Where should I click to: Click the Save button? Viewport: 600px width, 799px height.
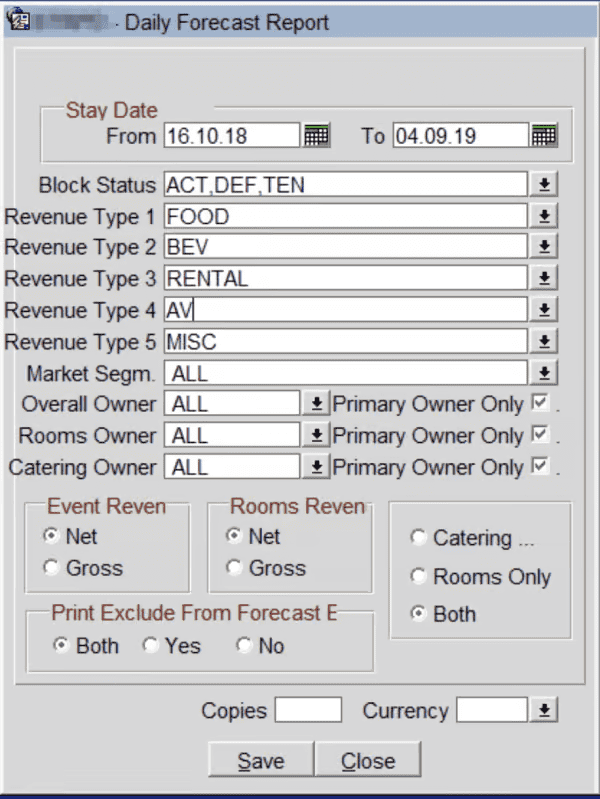tap(261, 761)
